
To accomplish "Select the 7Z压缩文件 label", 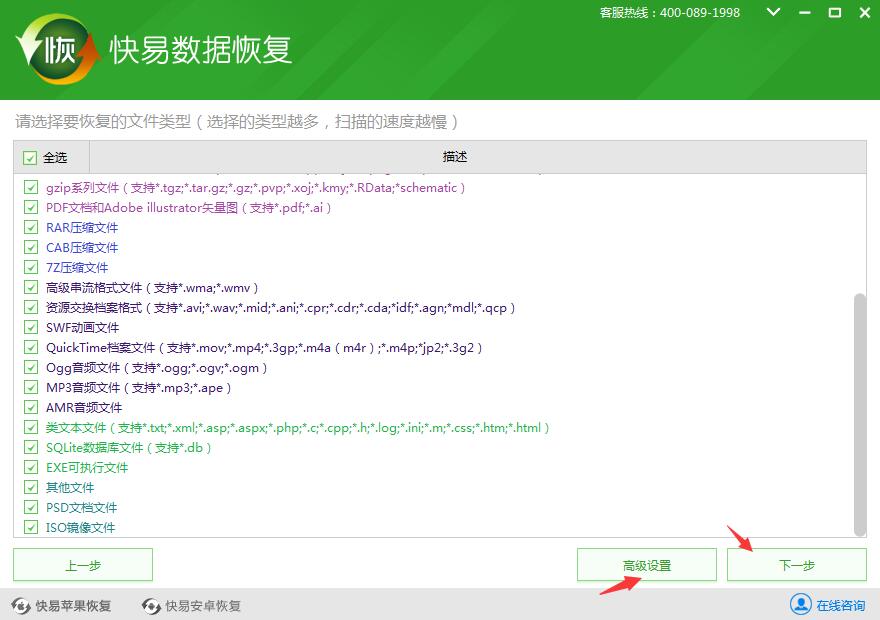I will pos(77,268).
